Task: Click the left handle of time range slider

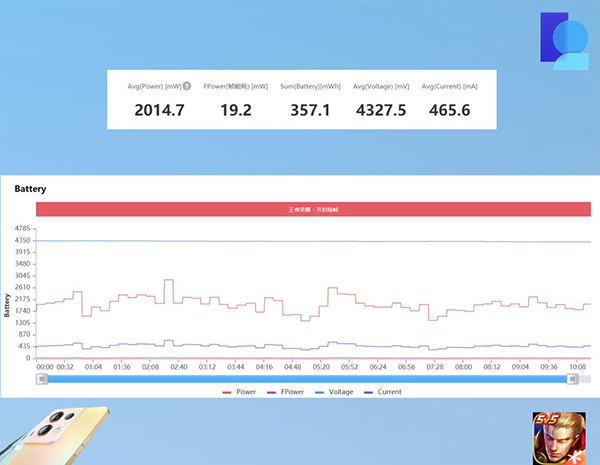Action: pyautogui.click(x=40, y=378)
